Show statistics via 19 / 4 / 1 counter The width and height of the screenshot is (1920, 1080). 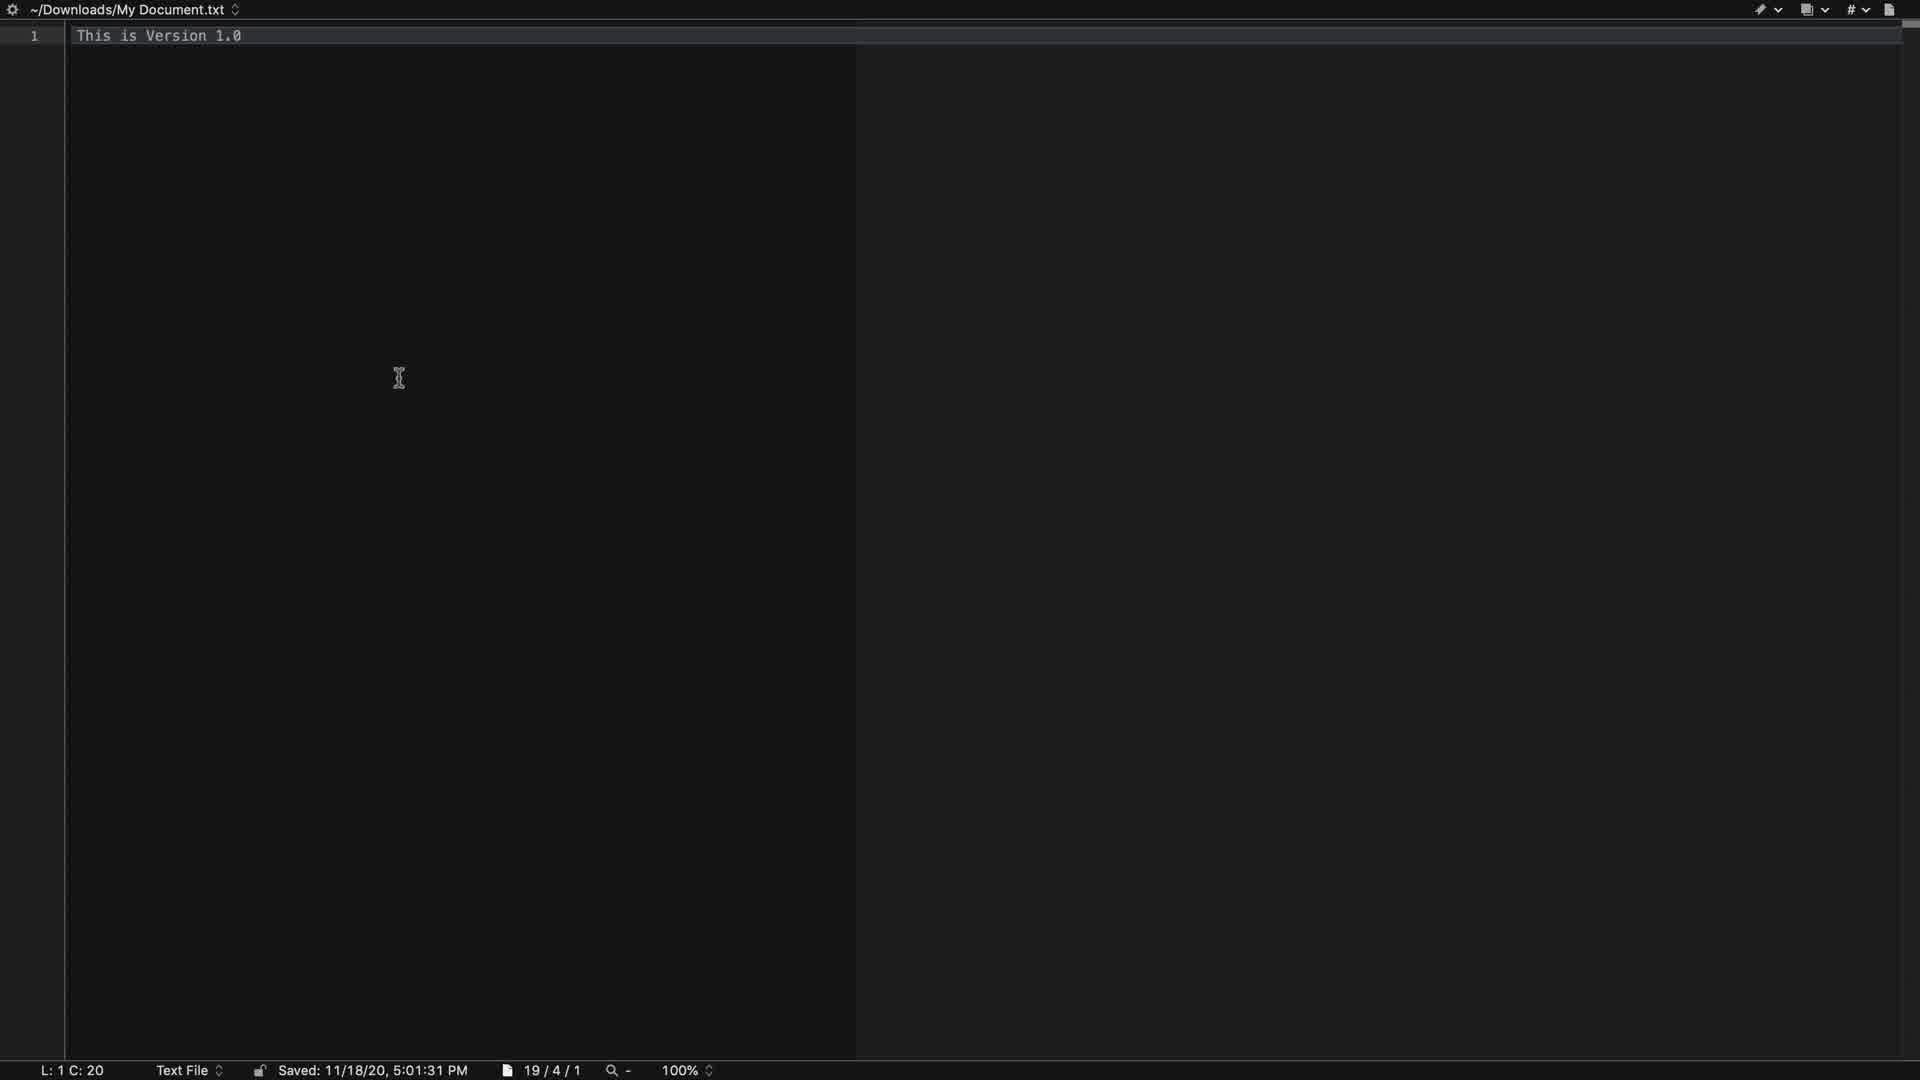pos(552,1070)
